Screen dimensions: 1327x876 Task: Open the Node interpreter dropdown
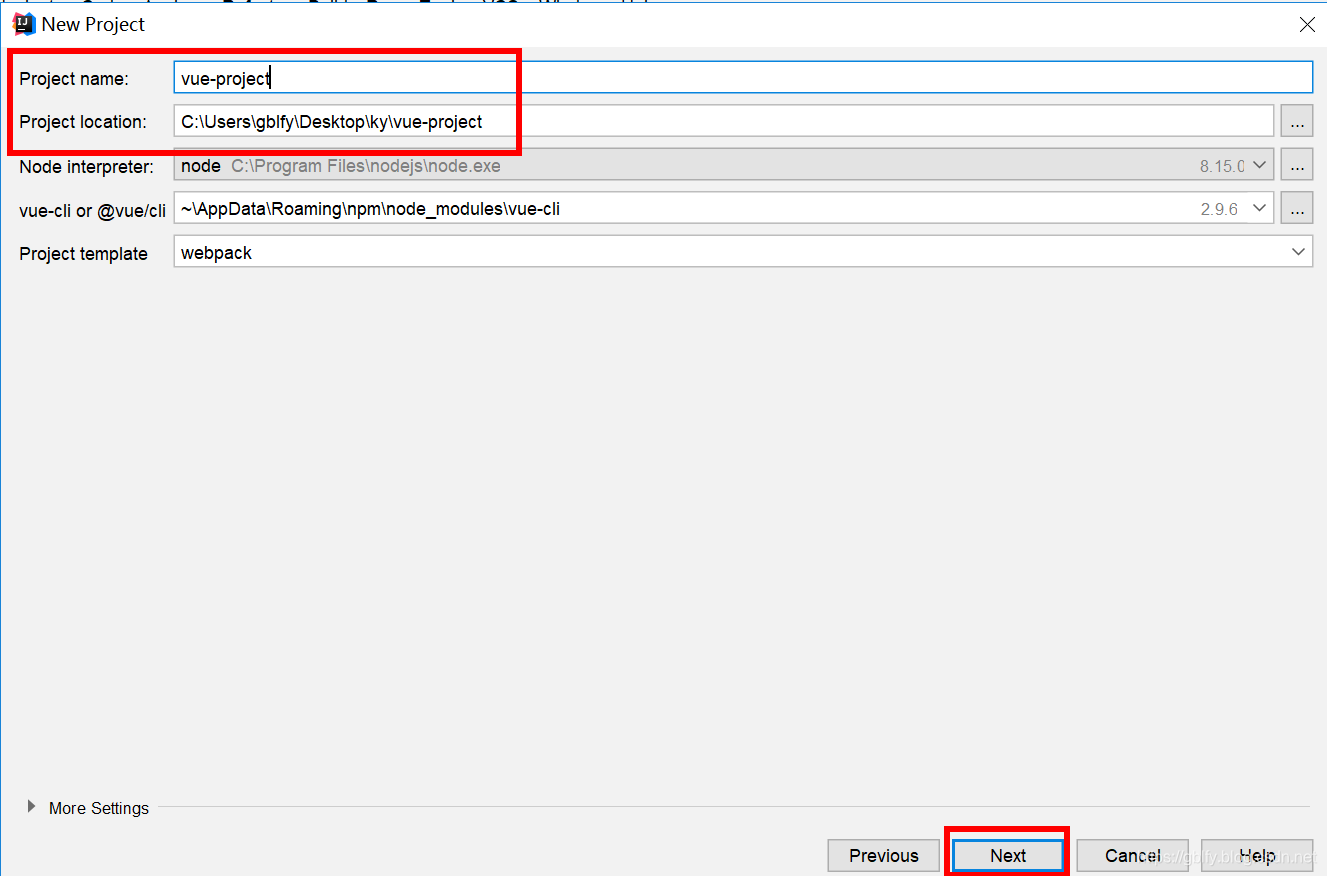click(x=1260, y=165)
